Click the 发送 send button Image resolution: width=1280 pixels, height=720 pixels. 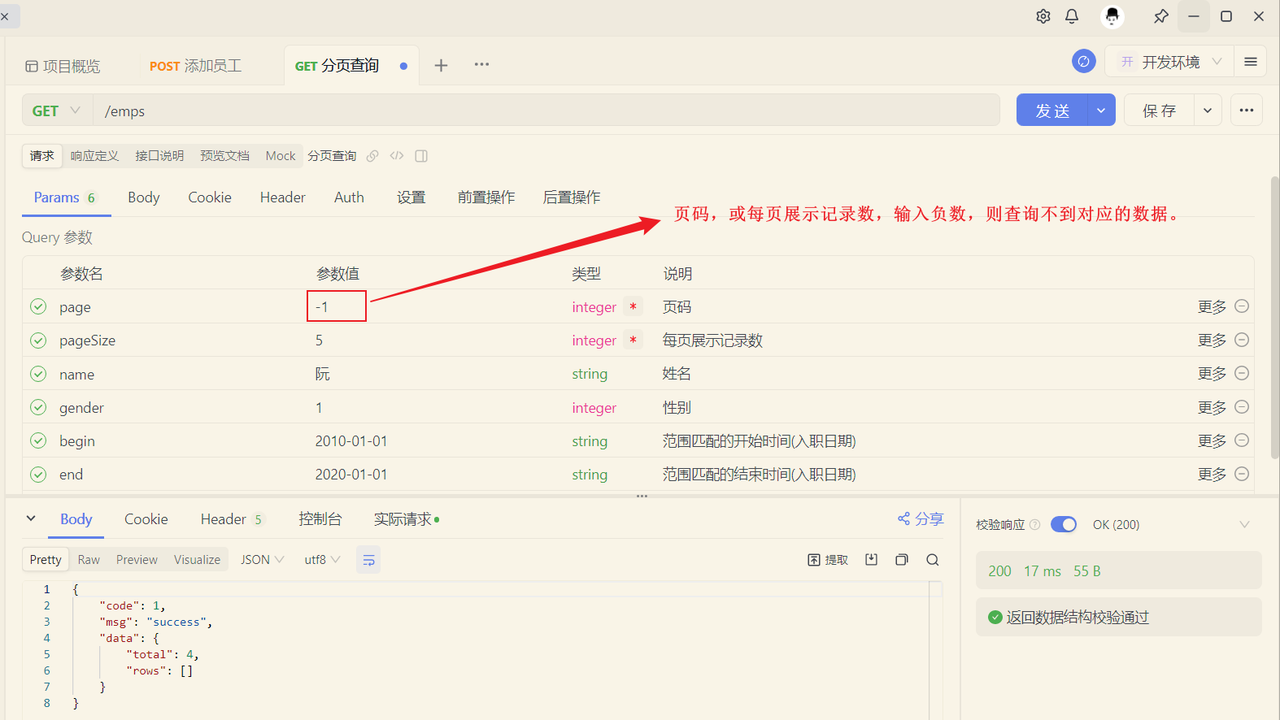point(1051,111)
